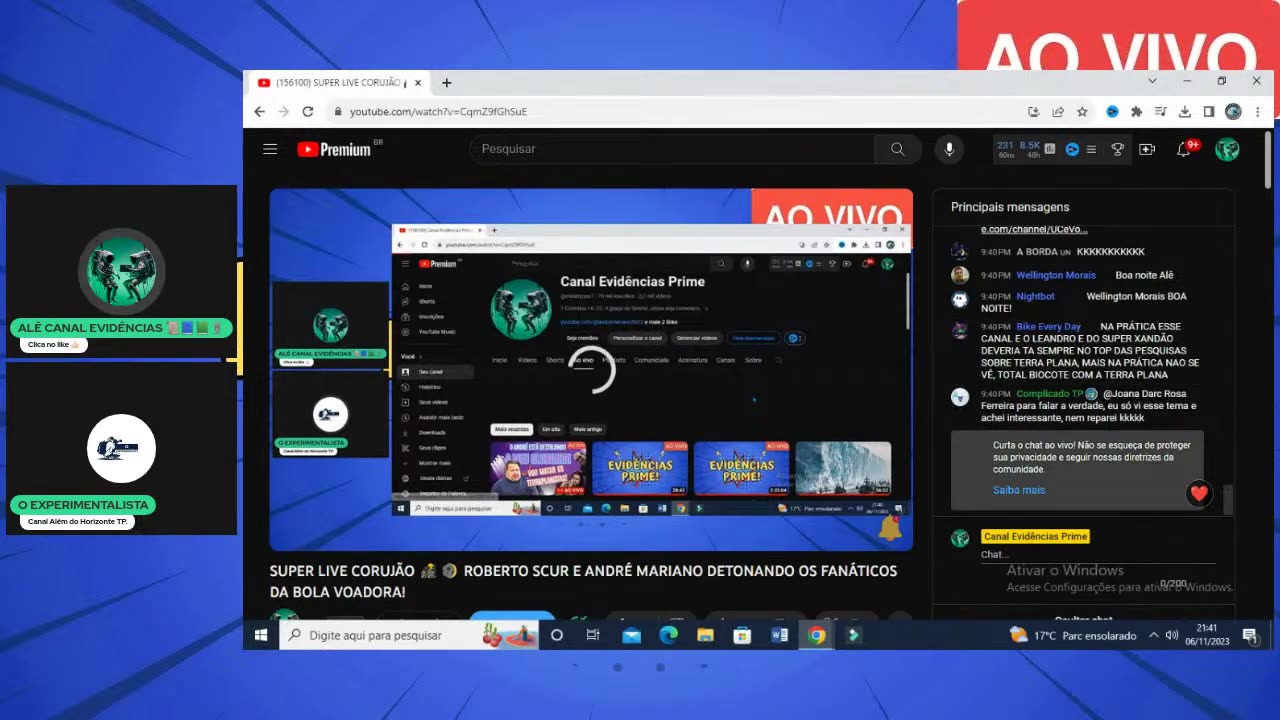Viewport: 1280px width, 720px height.
Task: Switch to Chrome on taskbar
Action: 817,635
